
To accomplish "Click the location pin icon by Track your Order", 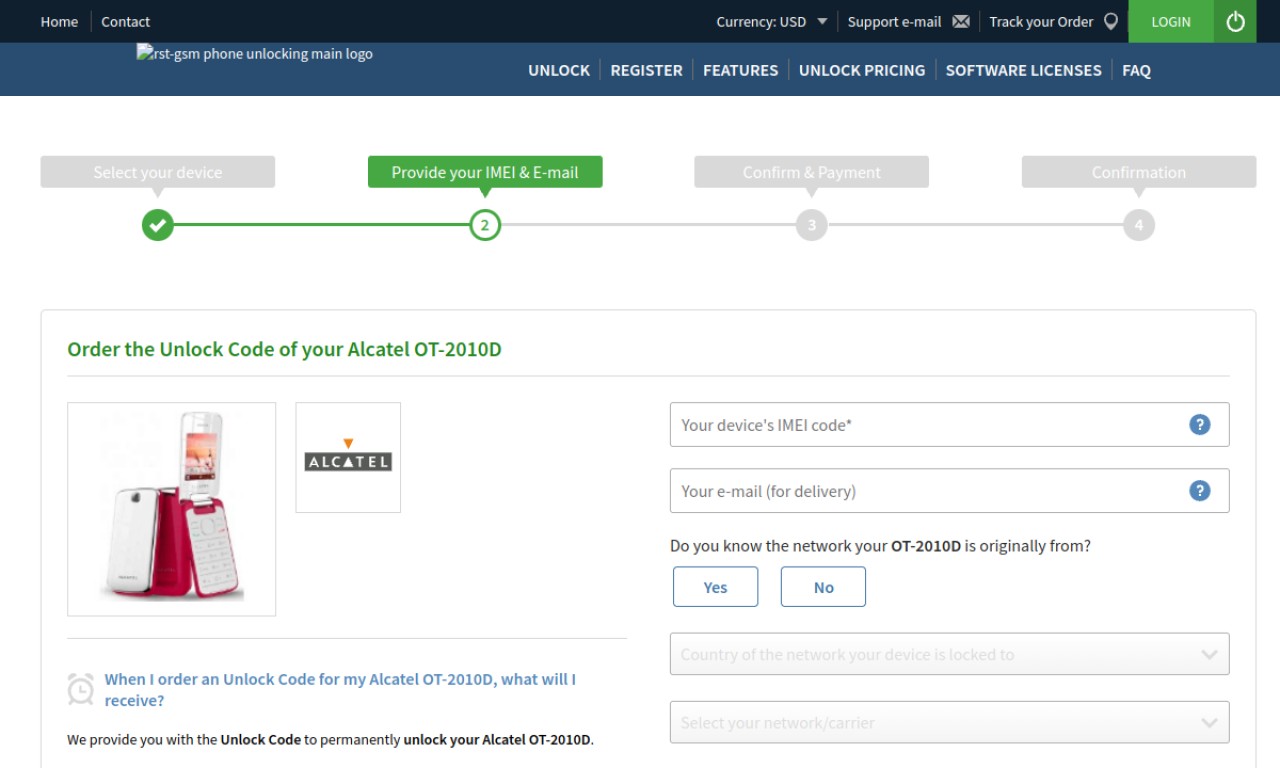I will click(x=1110, y=21).
